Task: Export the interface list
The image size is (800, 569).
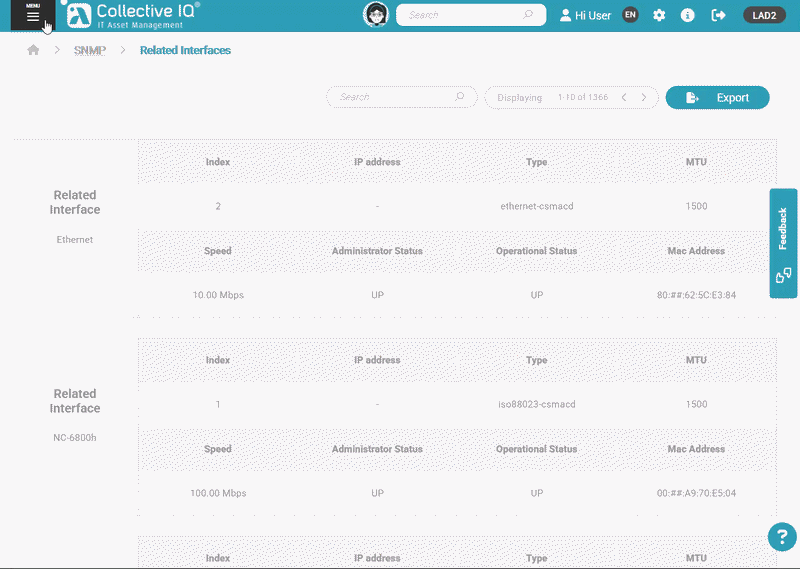Action: point(717,97)
